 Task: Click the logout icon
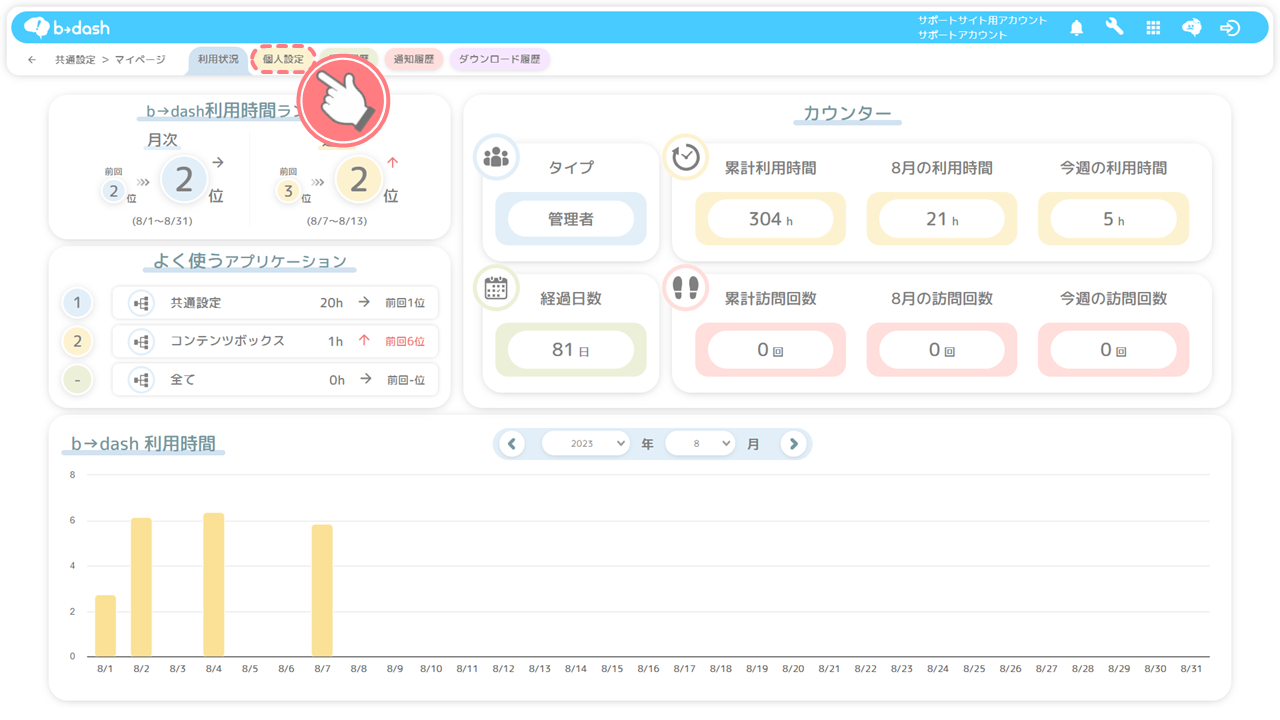[x=1230, y=28]
